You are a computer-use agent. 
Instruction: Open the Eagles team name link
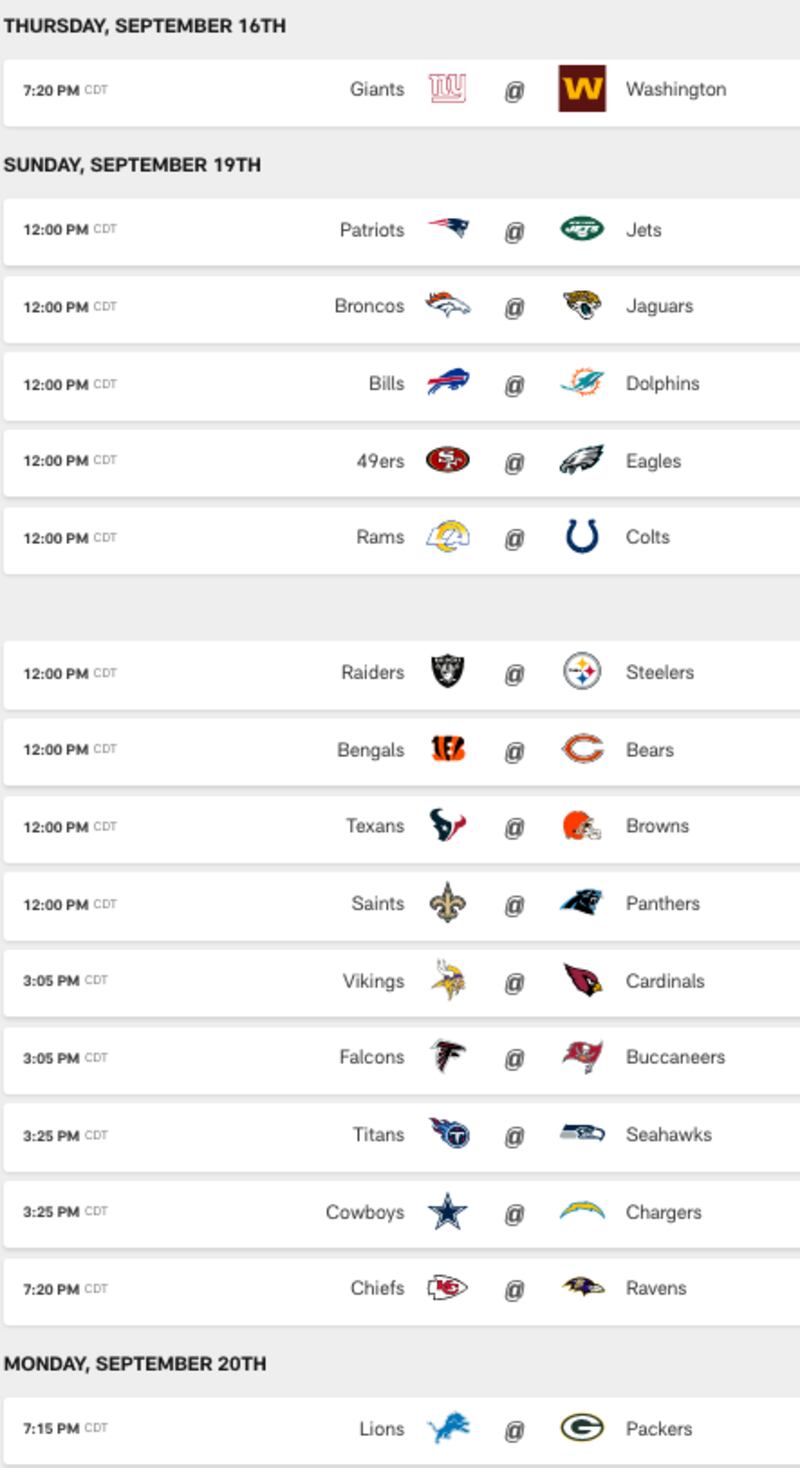tap(653, 461)
